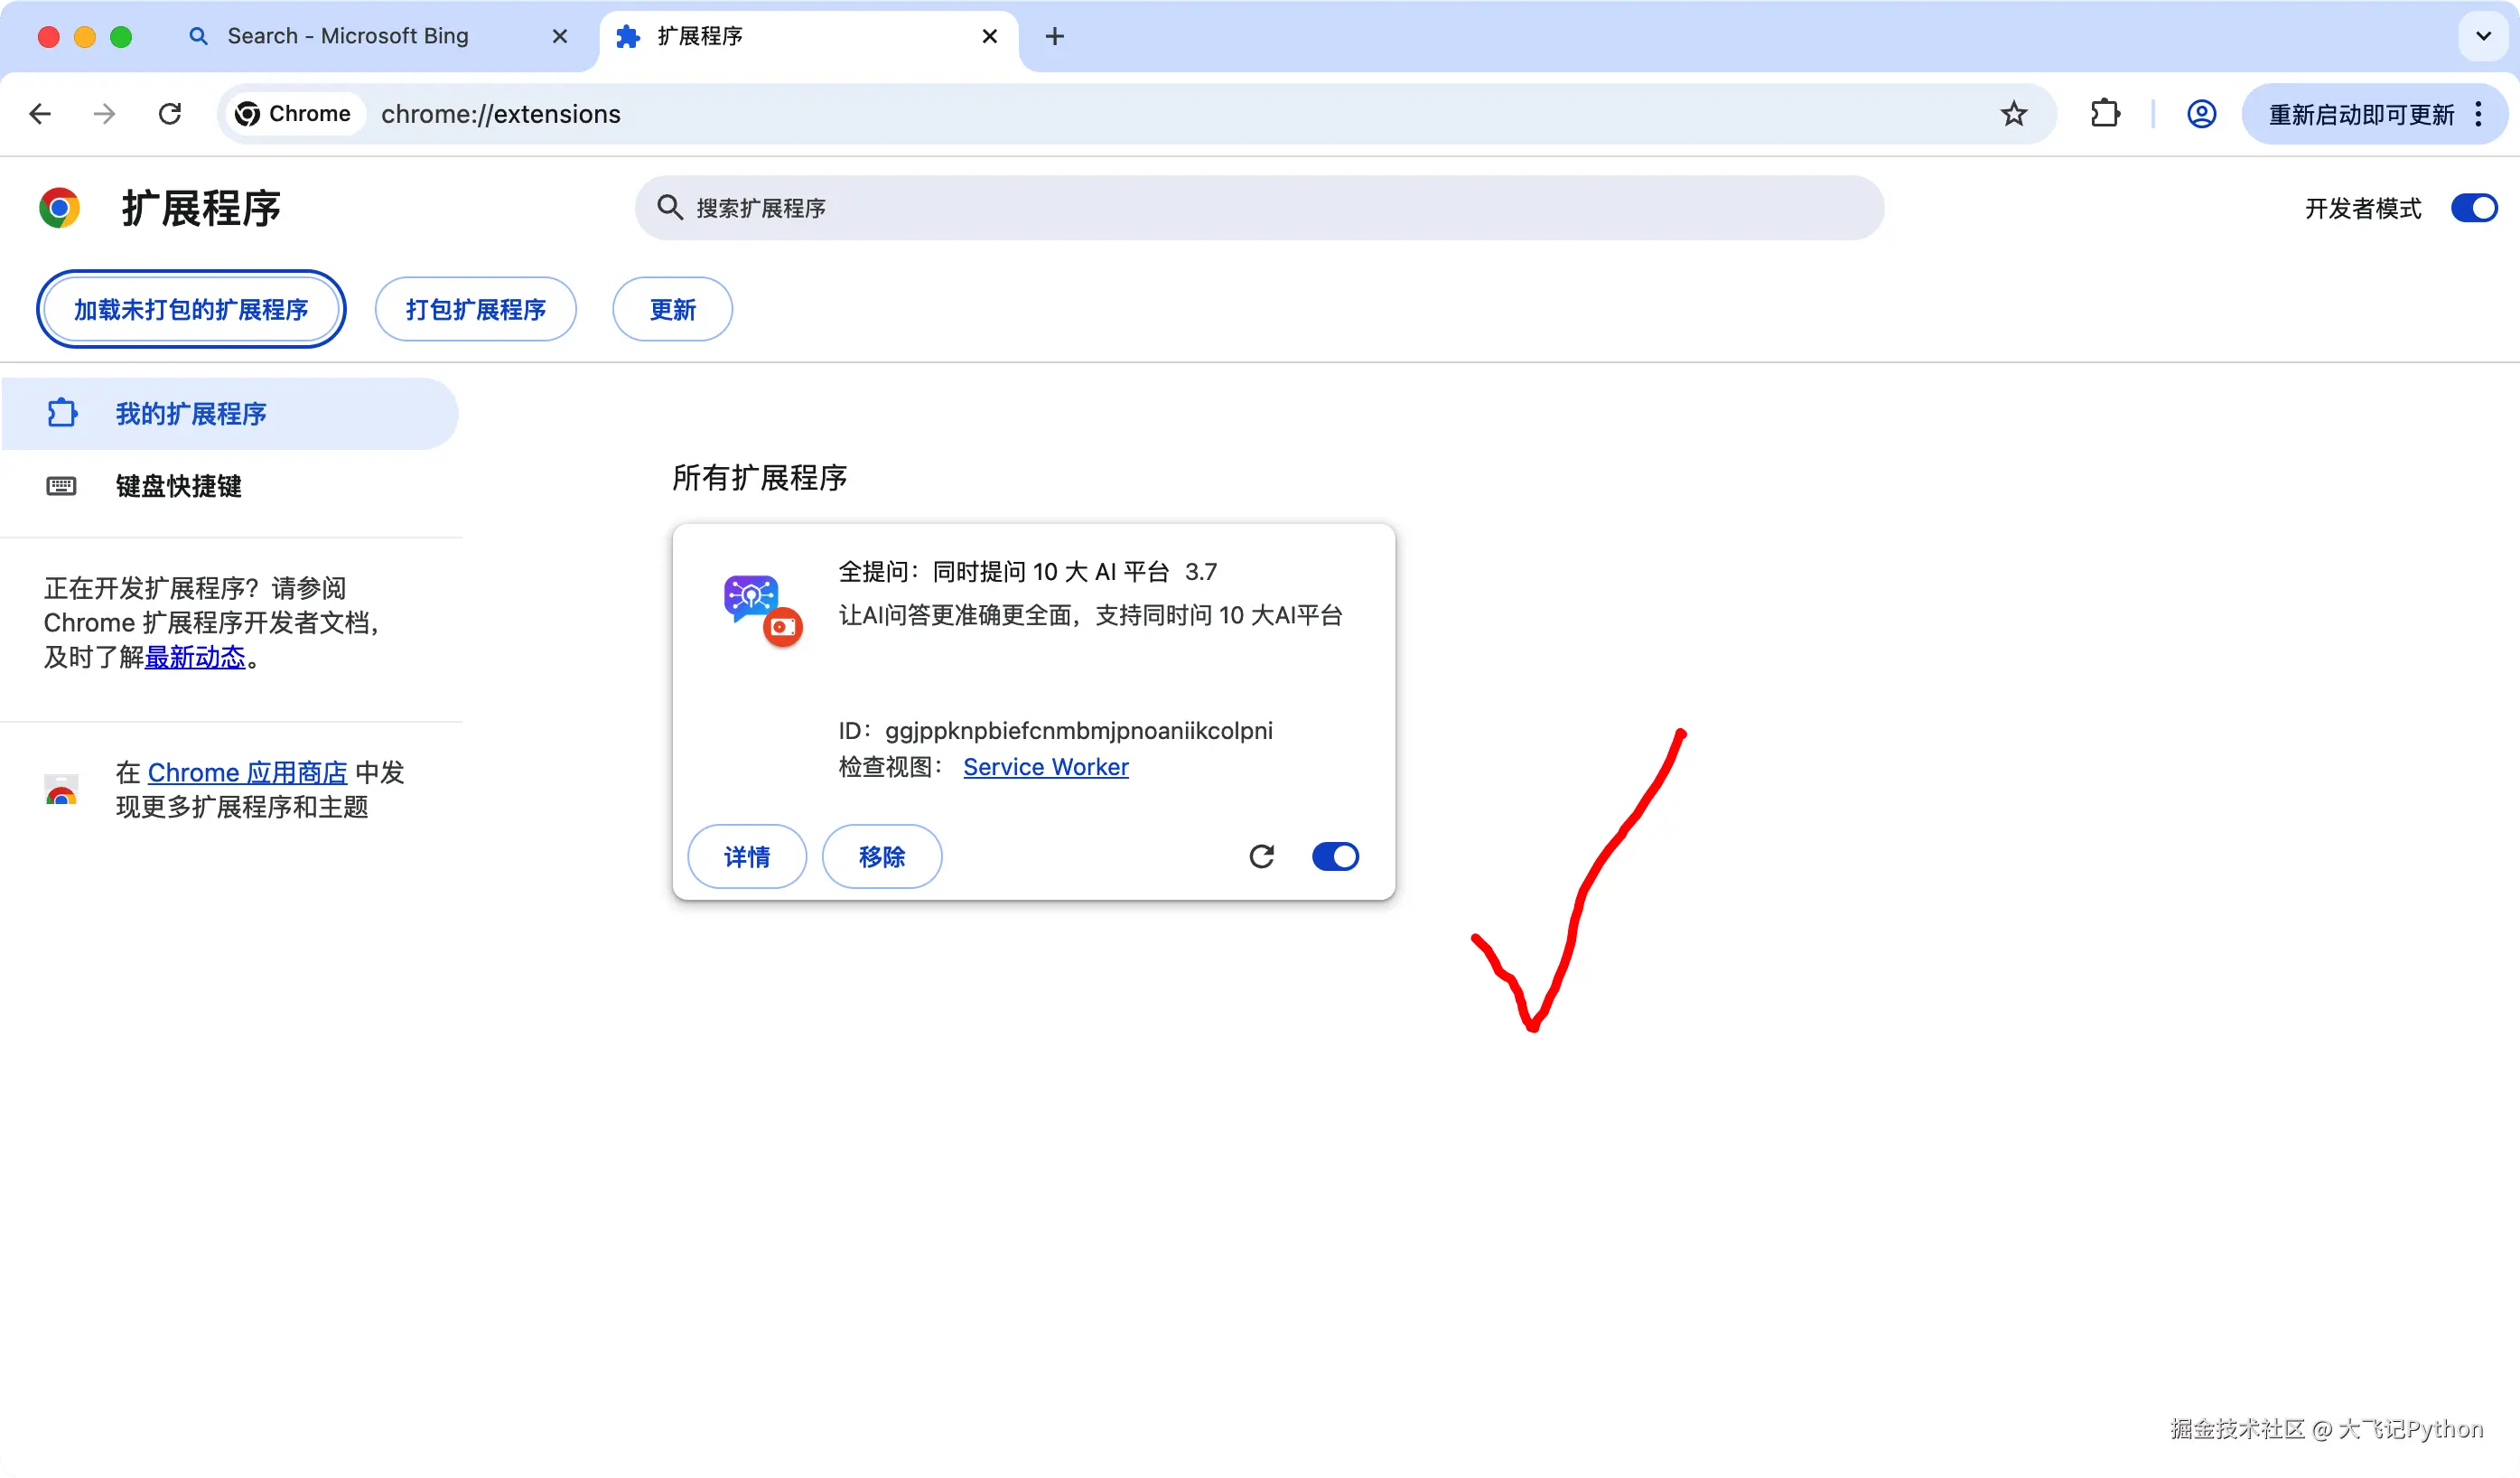Open the extensions puzzle icon in the toolbar
2520x1478 pixels.
pos(2105,114)
